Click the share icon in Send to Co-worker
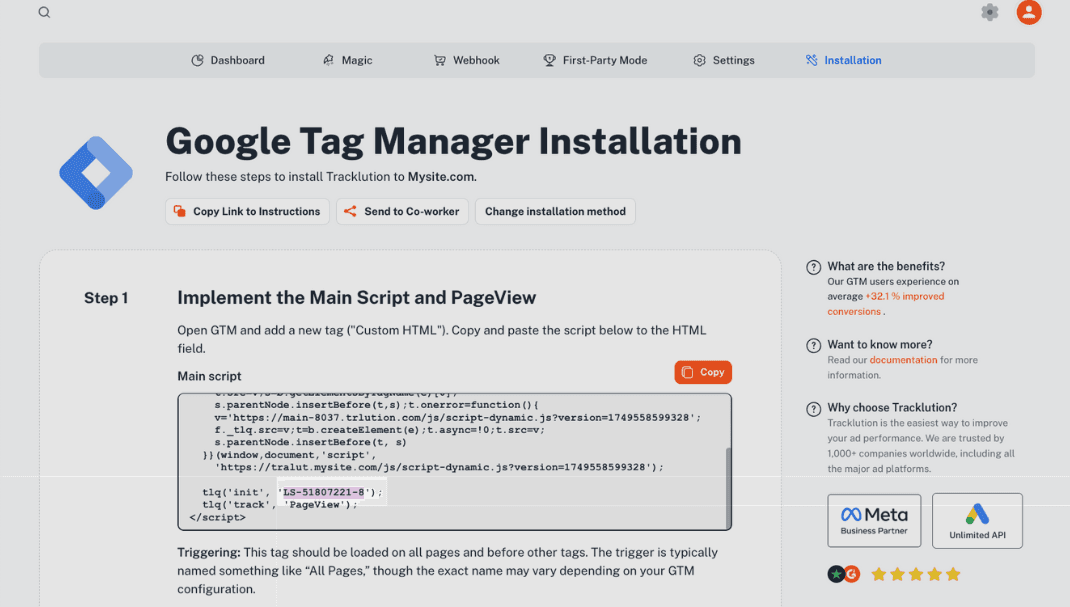Viewport: 1070px width, 607px height. (350, 211)
